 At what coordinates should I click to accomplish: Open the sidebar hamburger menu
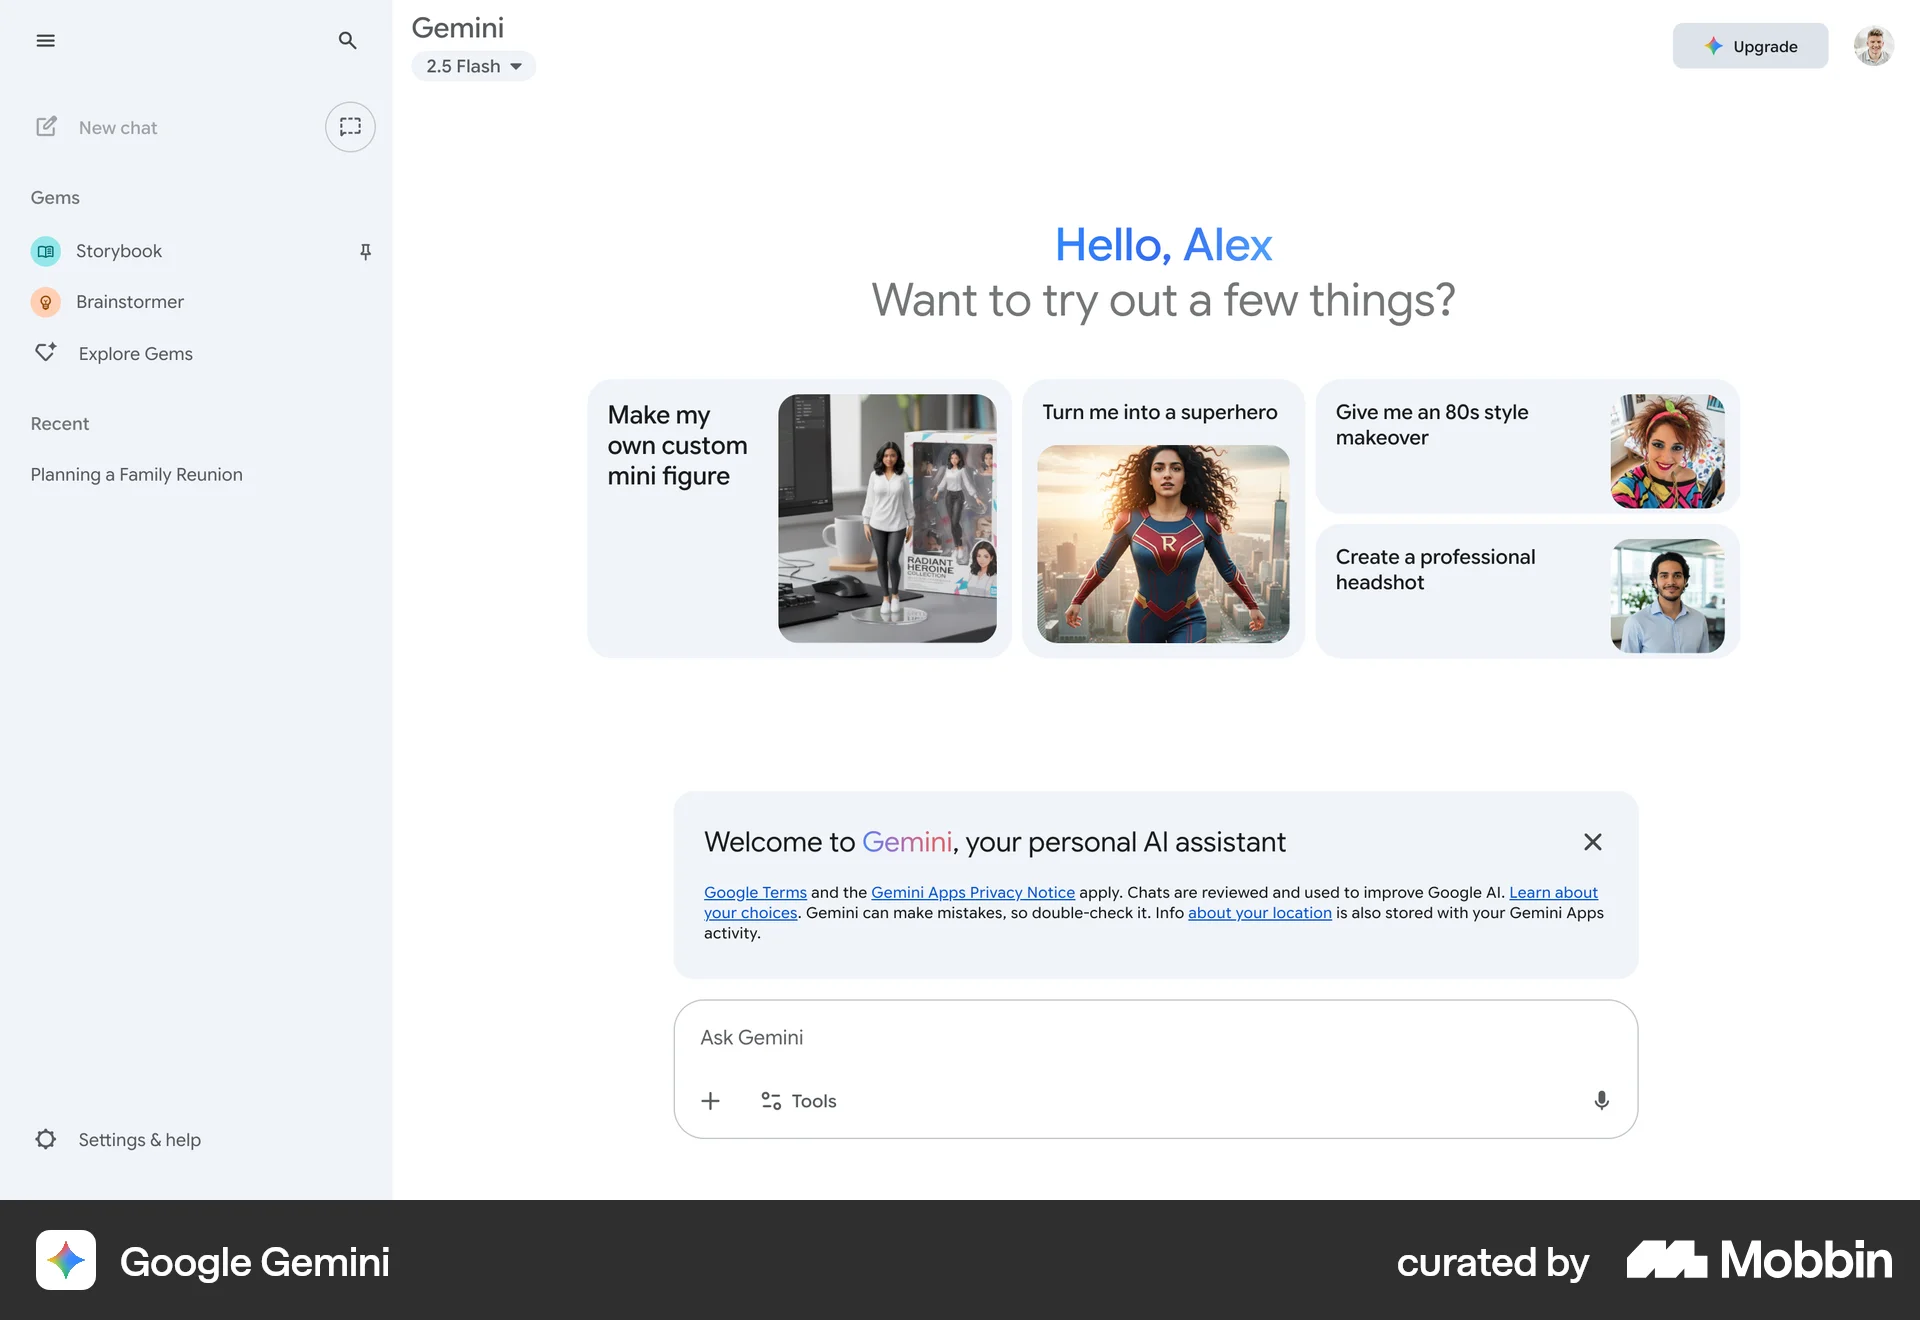click(46, 41)
